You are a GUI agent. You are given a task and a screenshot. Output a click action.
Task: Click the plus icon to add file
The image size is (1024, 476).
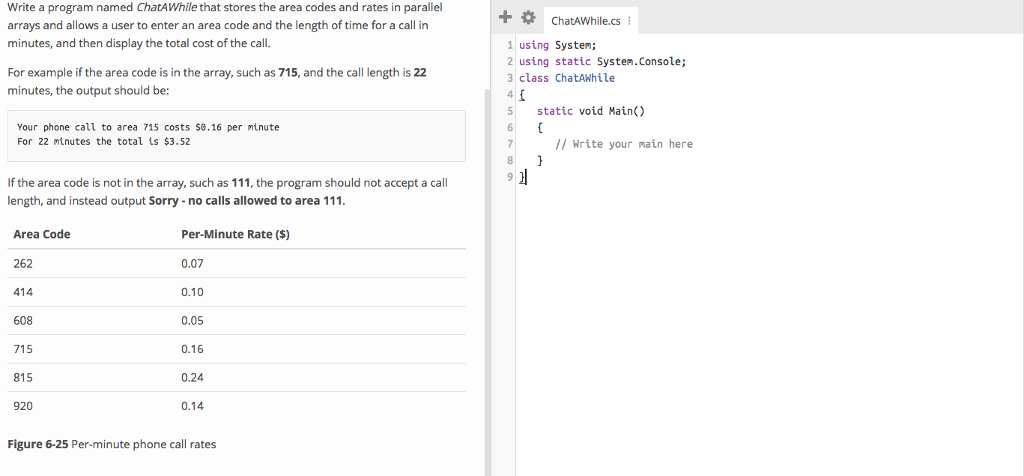[x=505, y=18]
